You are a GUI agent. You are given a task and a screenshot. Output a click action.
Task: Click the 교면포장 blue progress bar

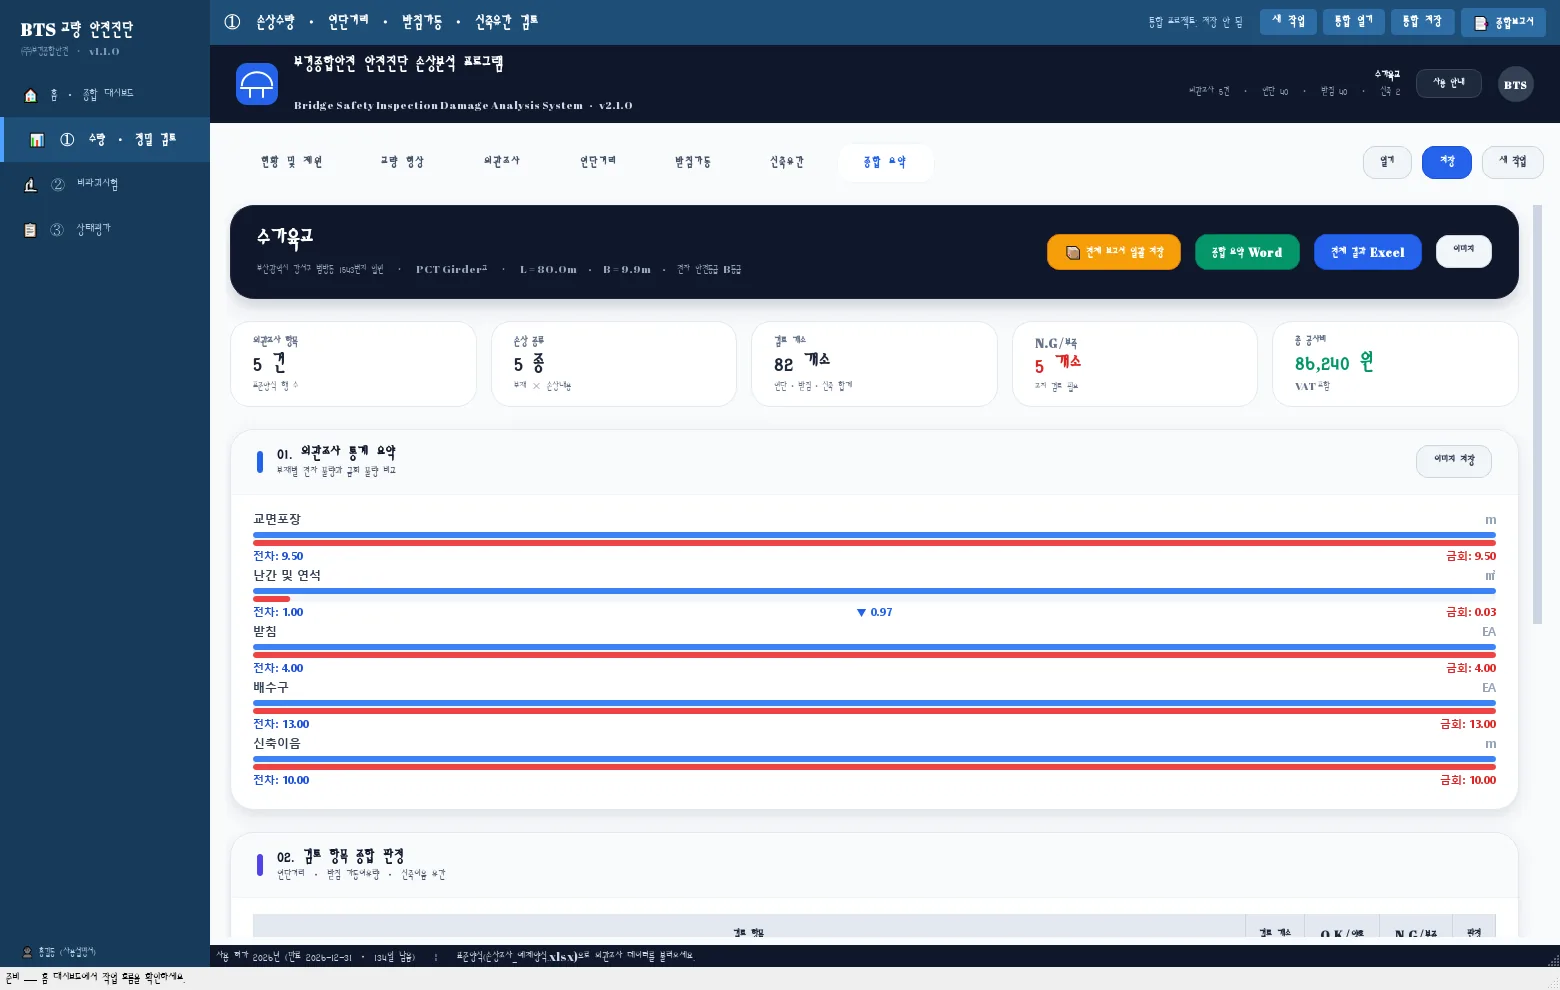coord(875,536)
